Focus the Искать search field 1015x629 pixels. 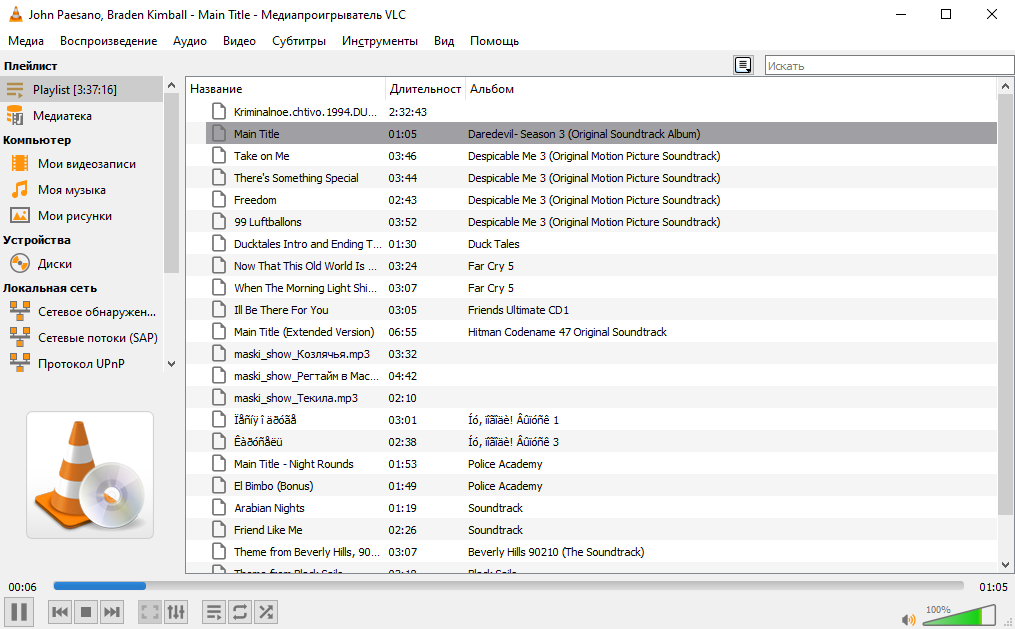coord(889,65)
